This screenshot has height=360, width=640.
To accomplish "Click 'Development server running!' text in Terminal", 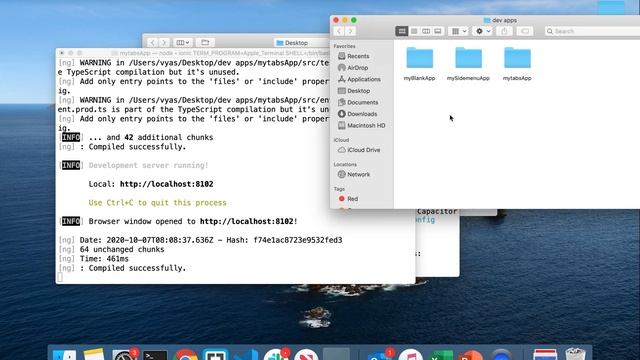I will (x=149, y=165).
